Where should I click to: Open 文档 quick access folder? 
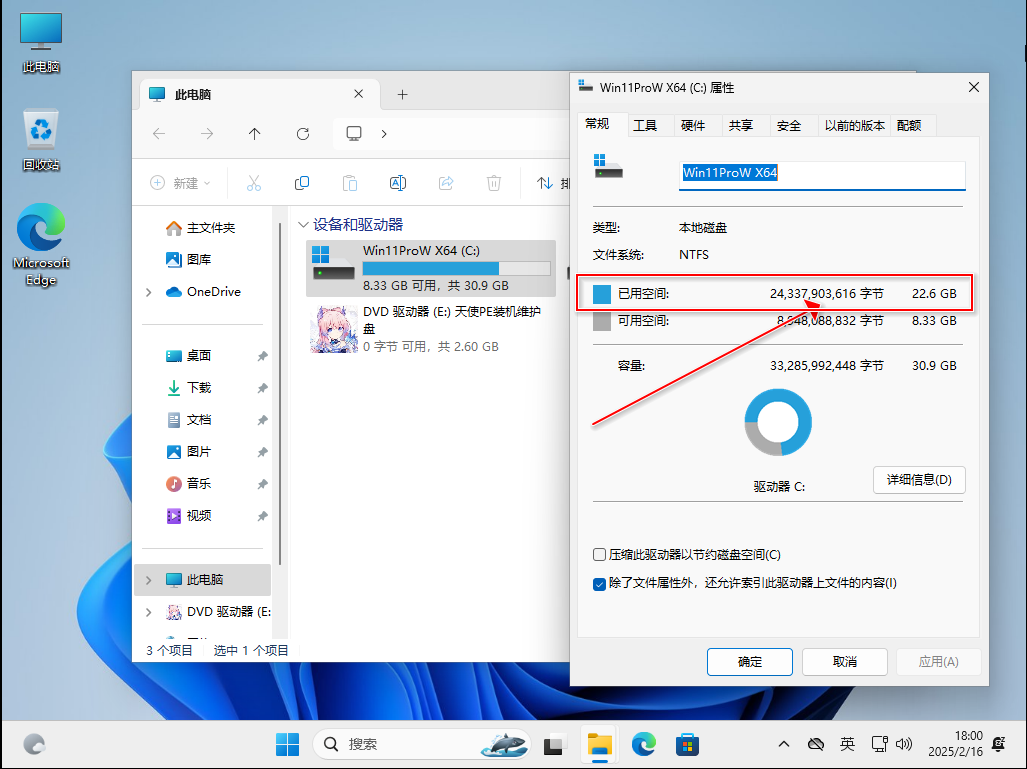[x=189, y=420]
